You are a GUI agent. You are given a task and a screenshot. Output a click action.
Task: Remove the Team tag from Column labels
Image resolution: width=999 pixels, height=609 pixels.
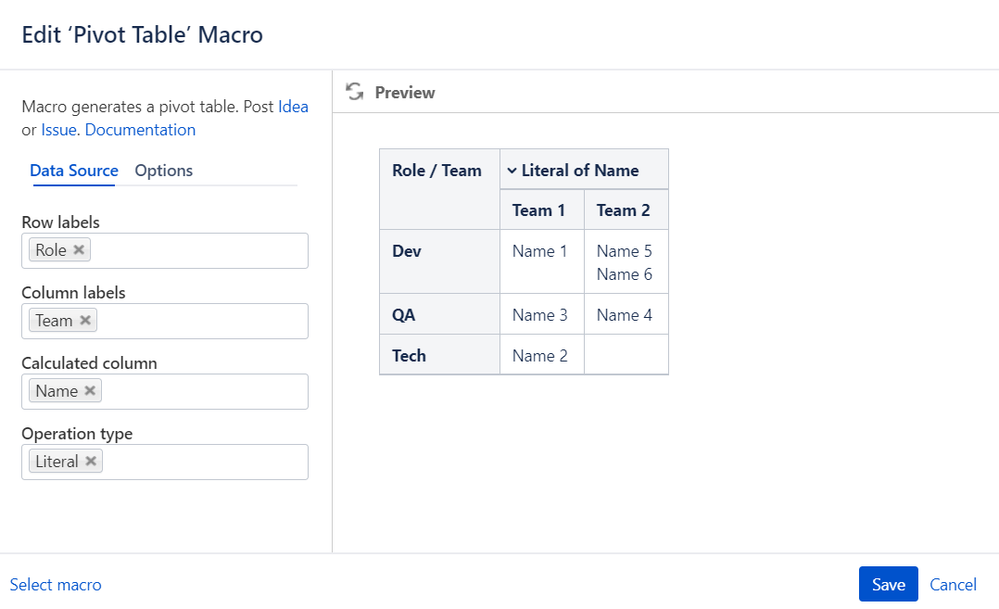[x=86, y=320]
